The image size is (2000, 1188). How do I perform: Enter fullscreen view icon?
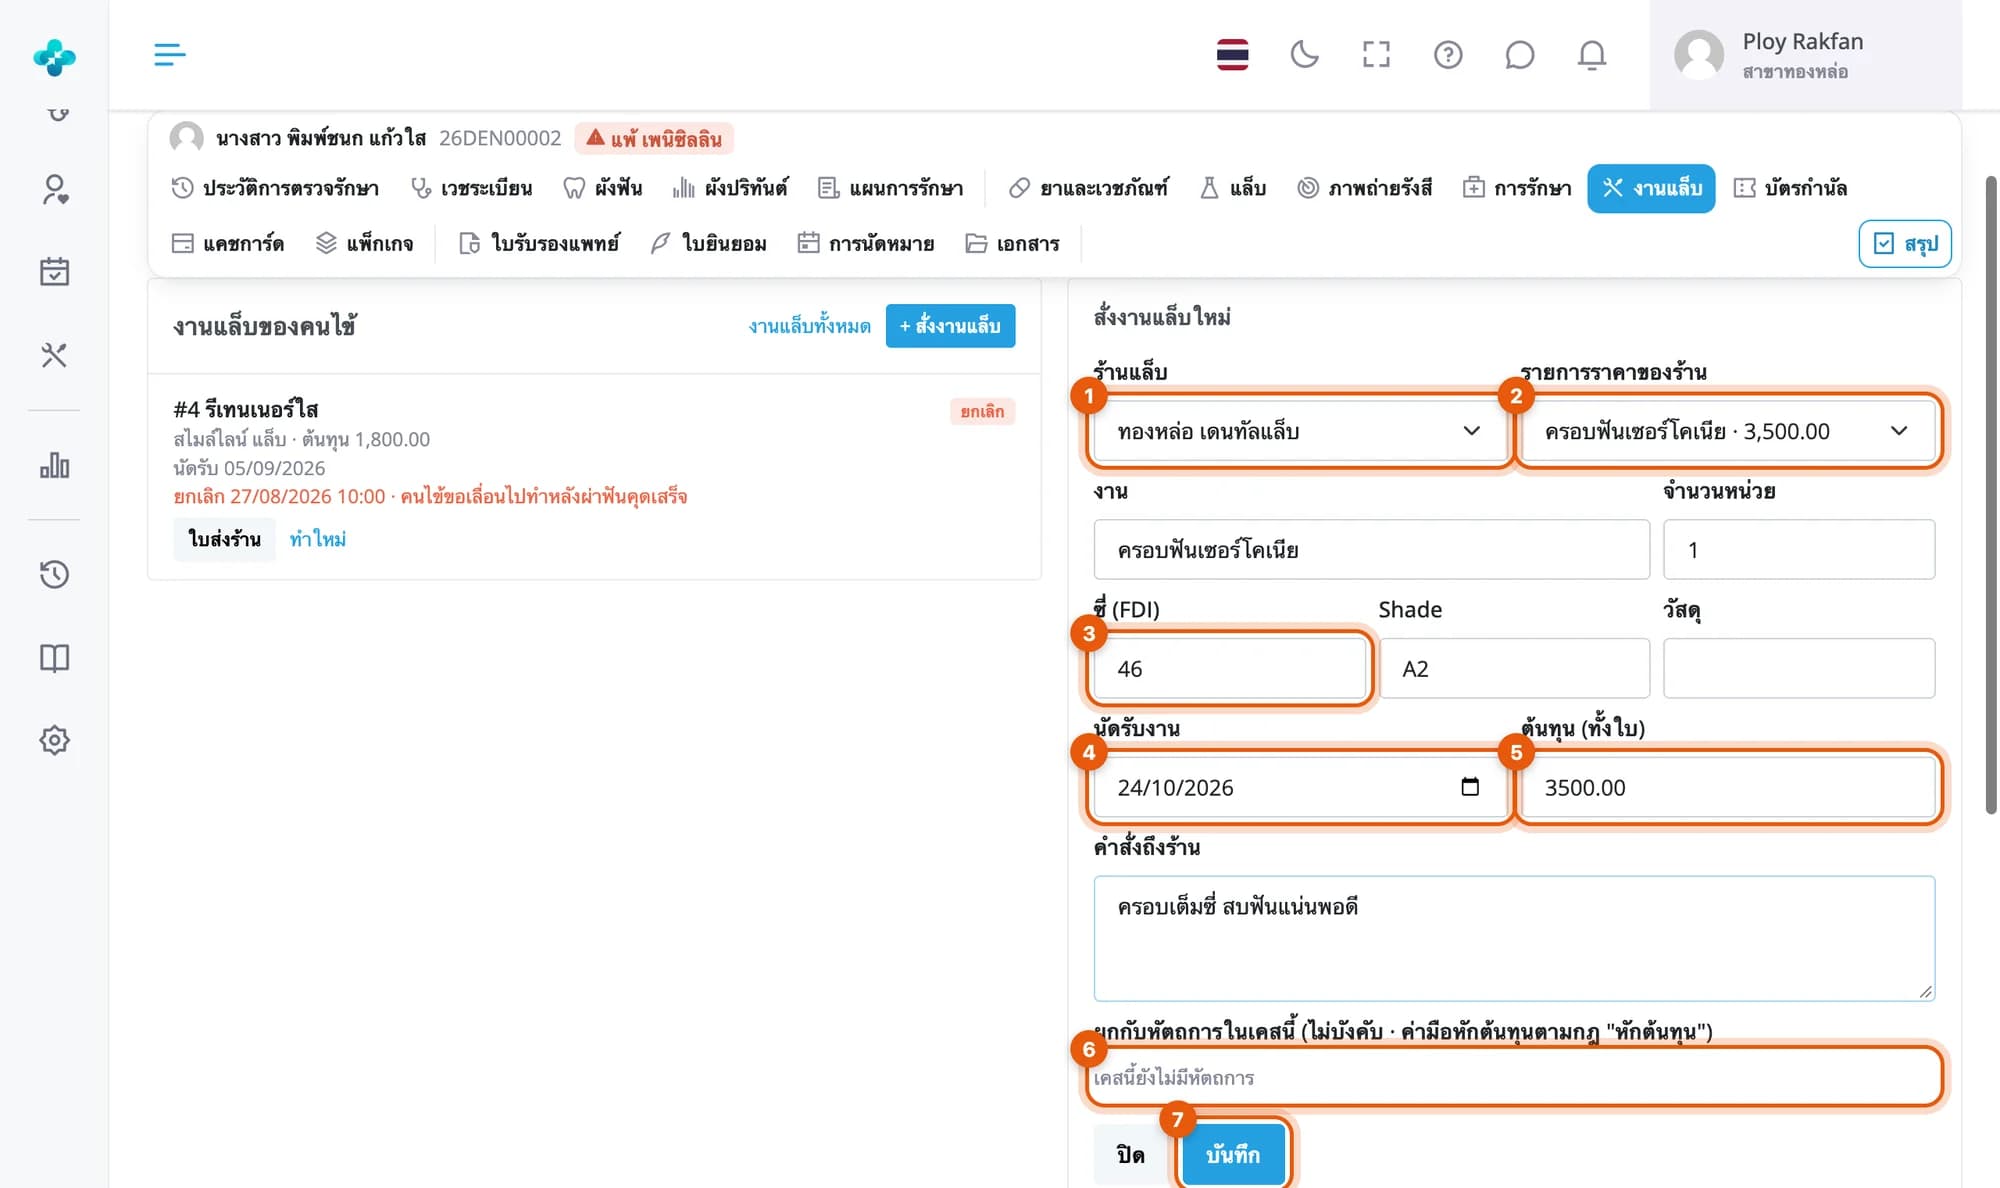pos(1376,54)
